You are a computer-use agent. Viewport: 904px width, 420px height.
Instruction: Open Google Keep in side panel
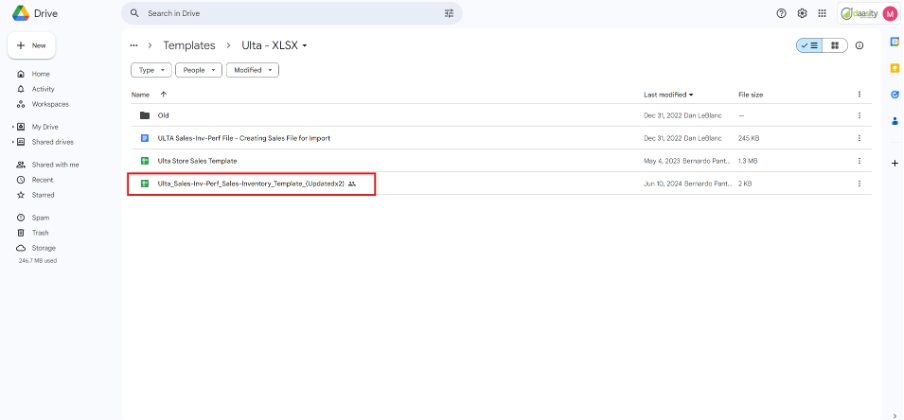pyautogui.click(x=895, y=68)
